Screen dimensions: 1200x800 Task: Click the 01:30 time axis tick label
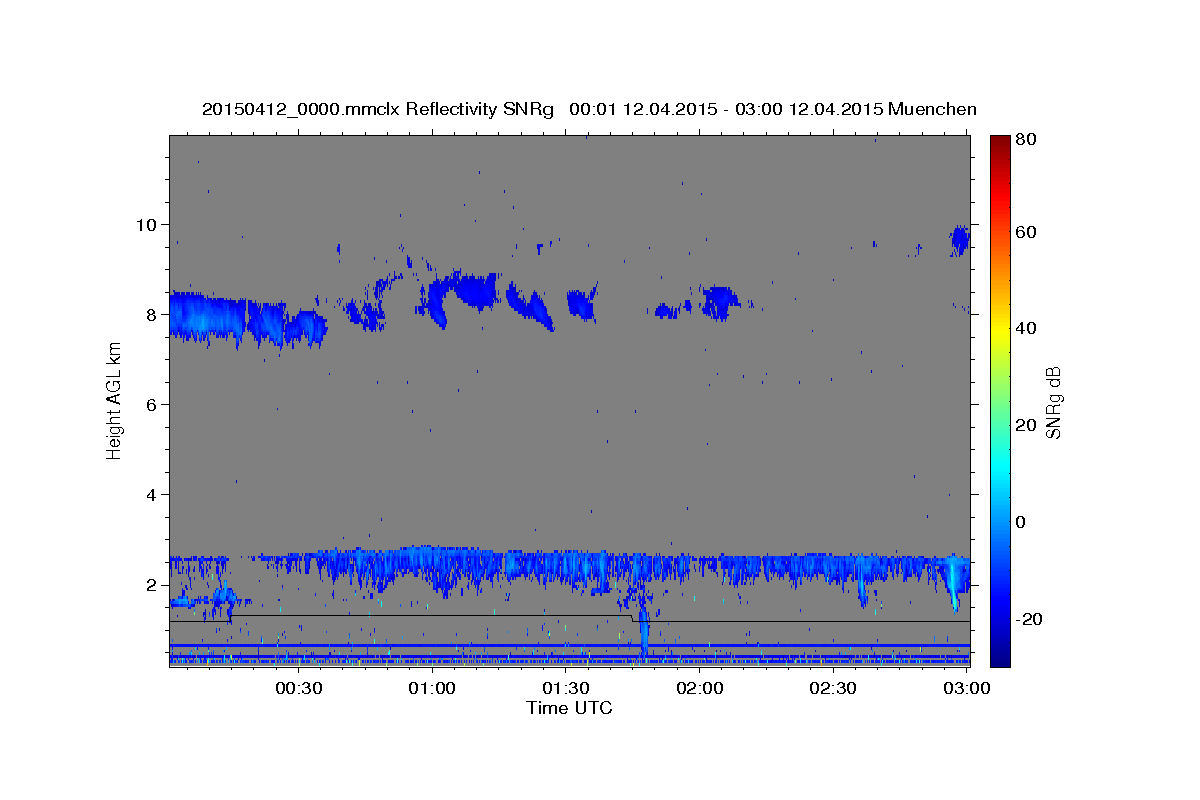(566, 688)
